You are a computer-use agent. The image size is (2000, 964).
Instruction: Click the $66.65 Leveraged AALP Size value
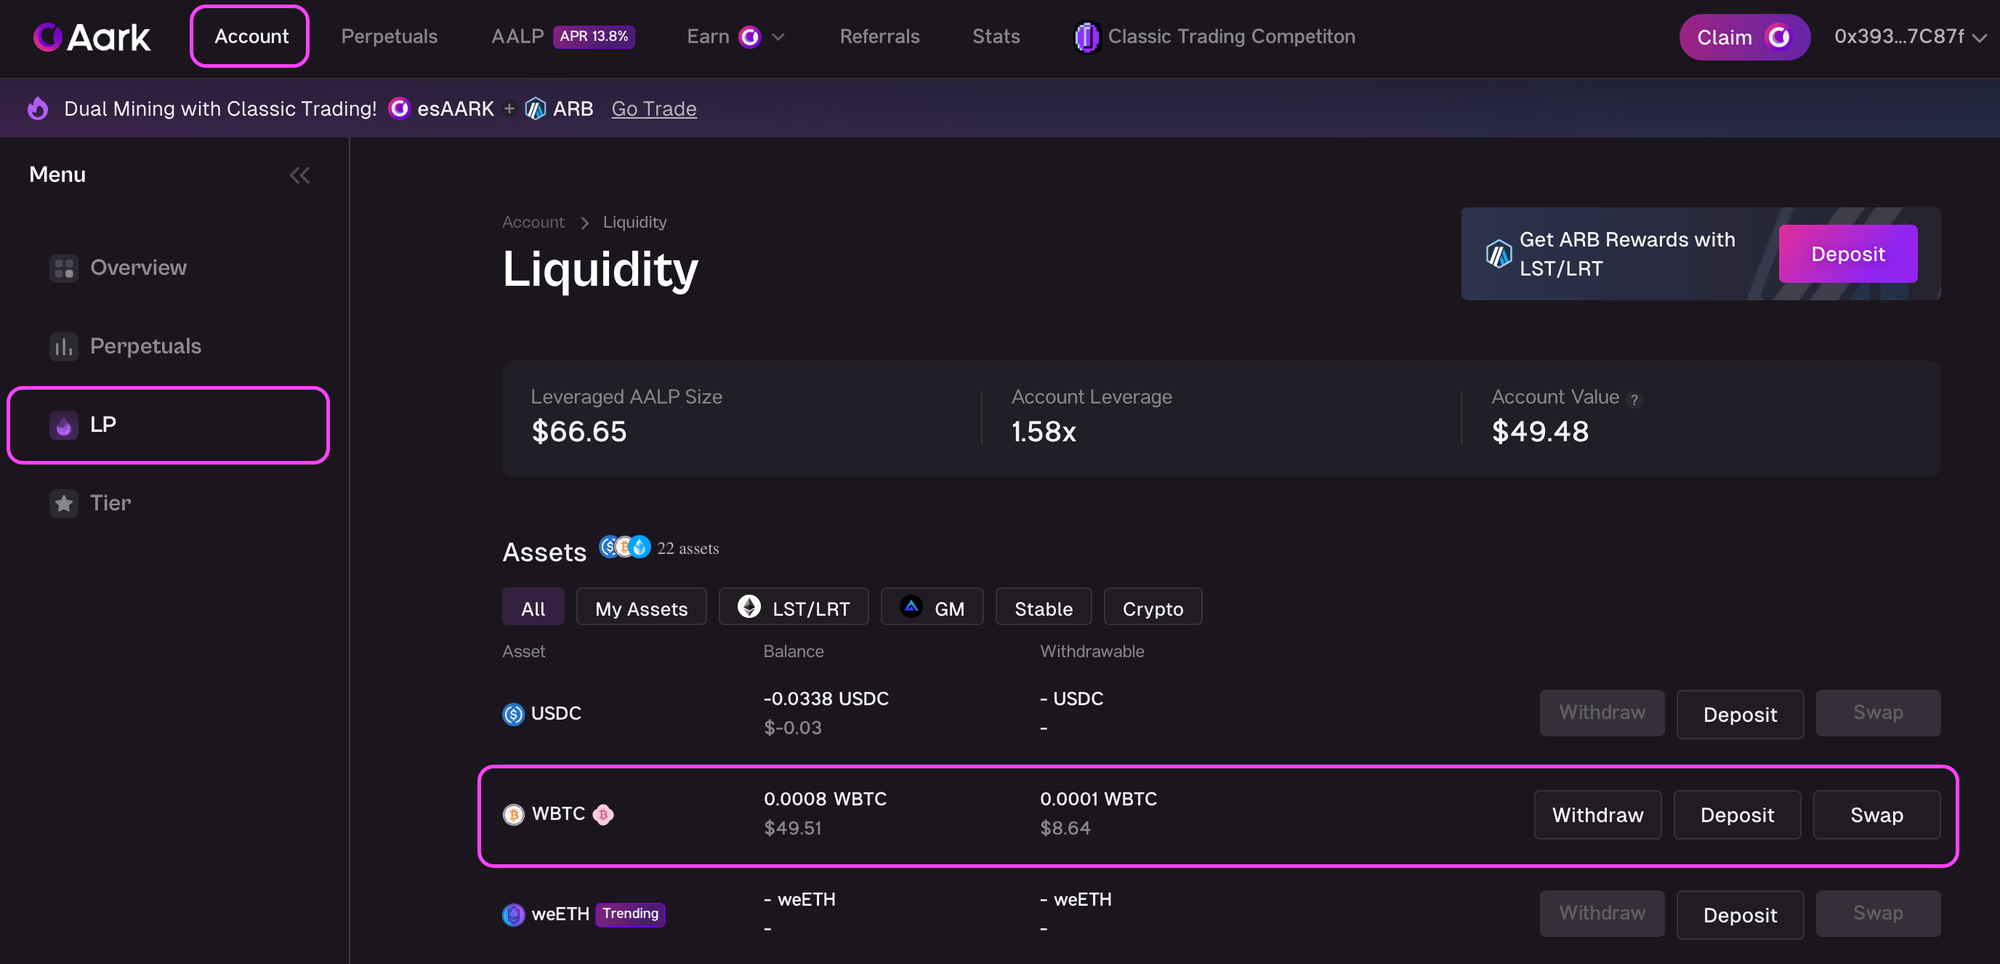point(579,431)
